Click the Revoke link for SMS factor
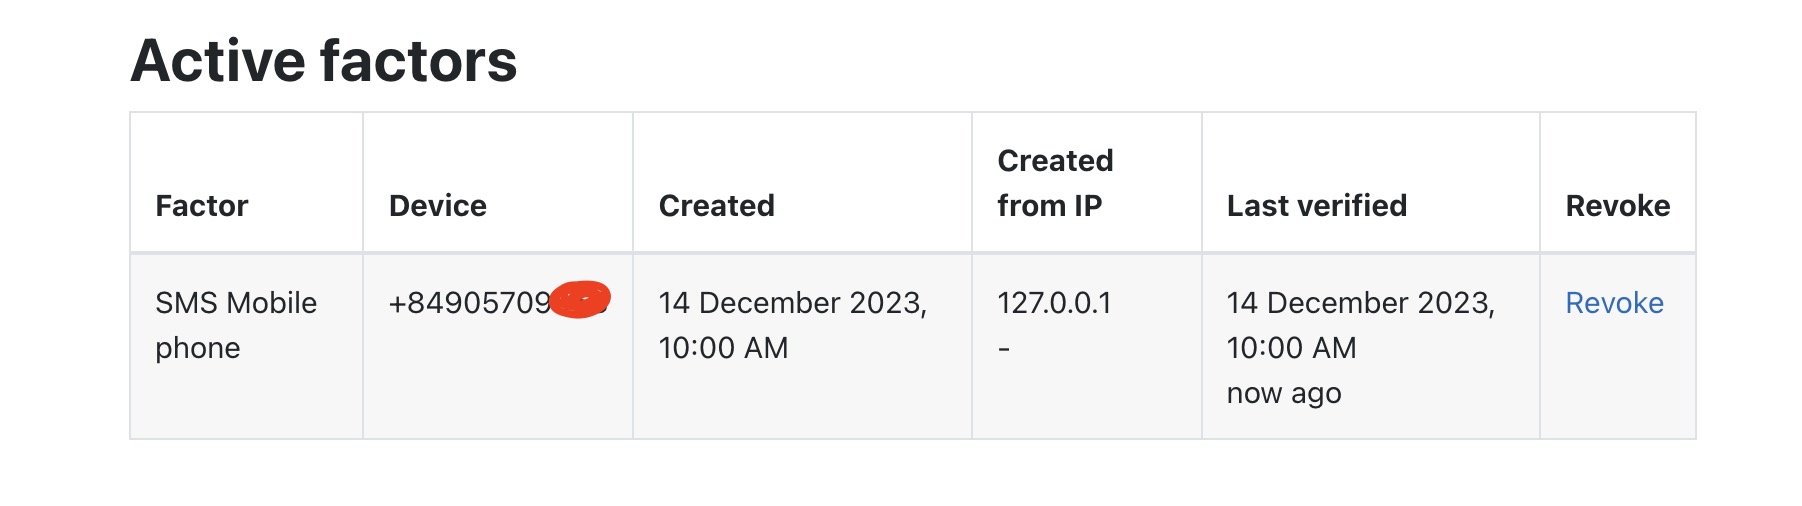This screenshot has height=506, width=1802. coord(1614,303)
